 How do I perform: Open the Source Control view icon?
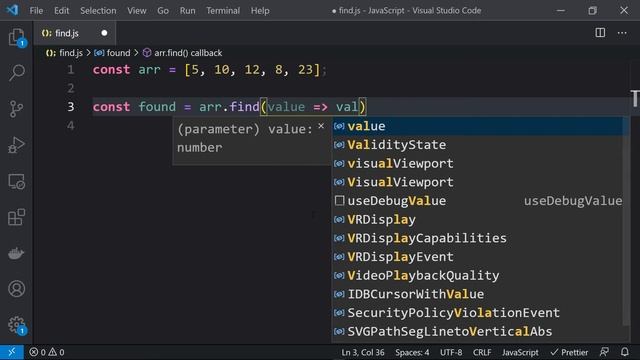[16, 109]
